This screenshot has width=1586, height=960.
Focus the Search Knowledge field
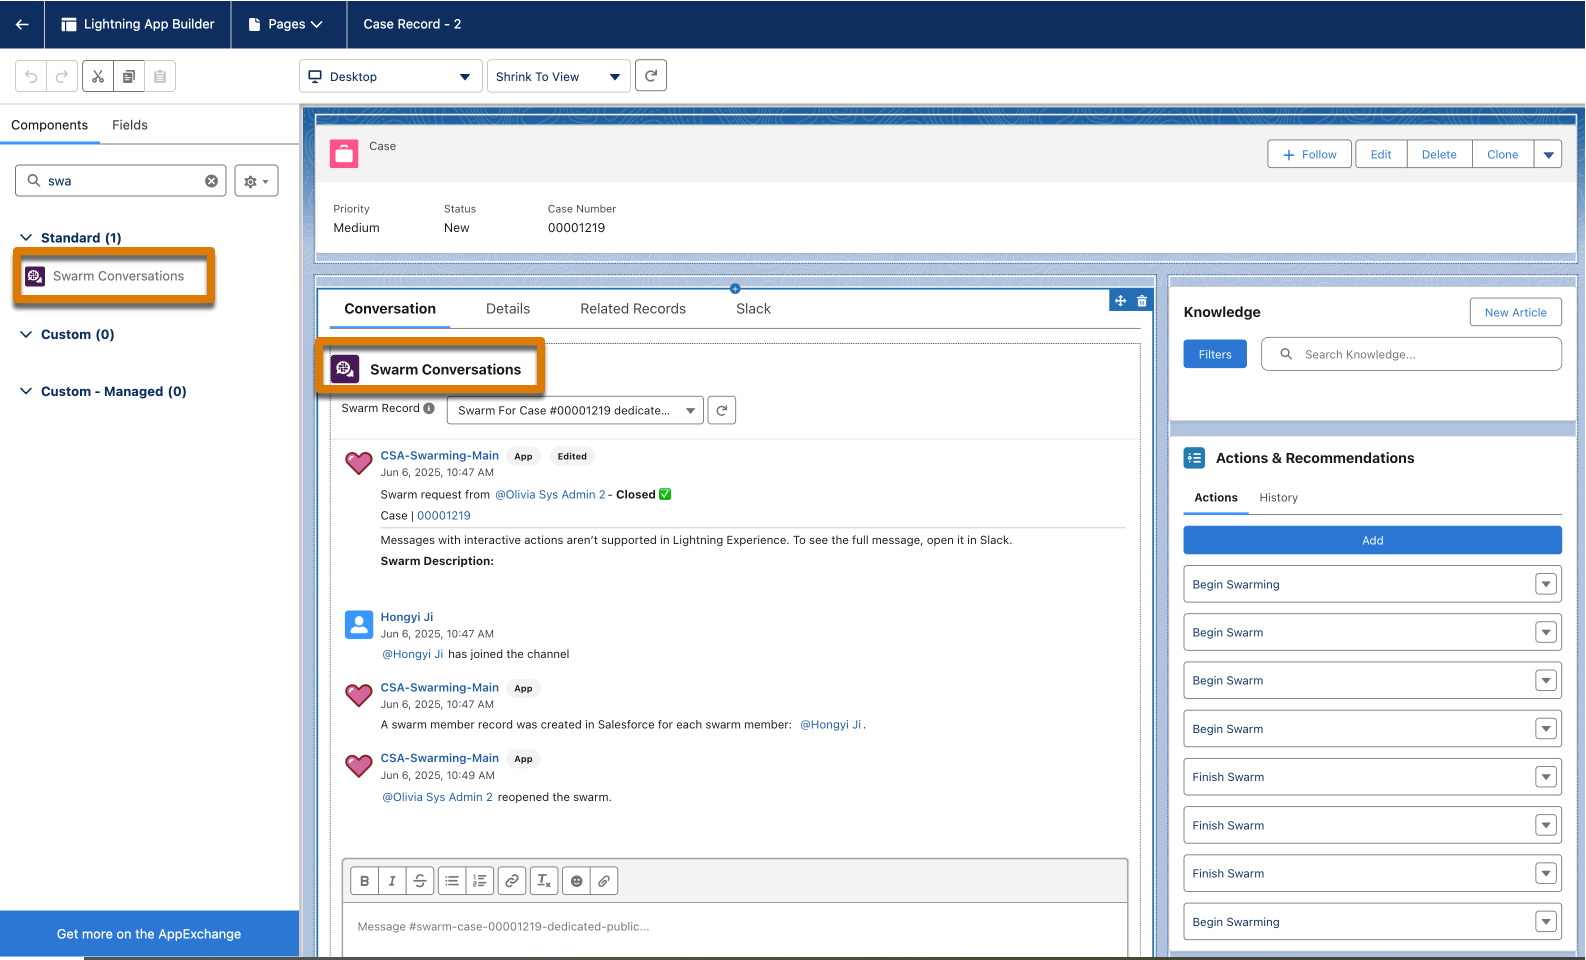click(1411, 354)
